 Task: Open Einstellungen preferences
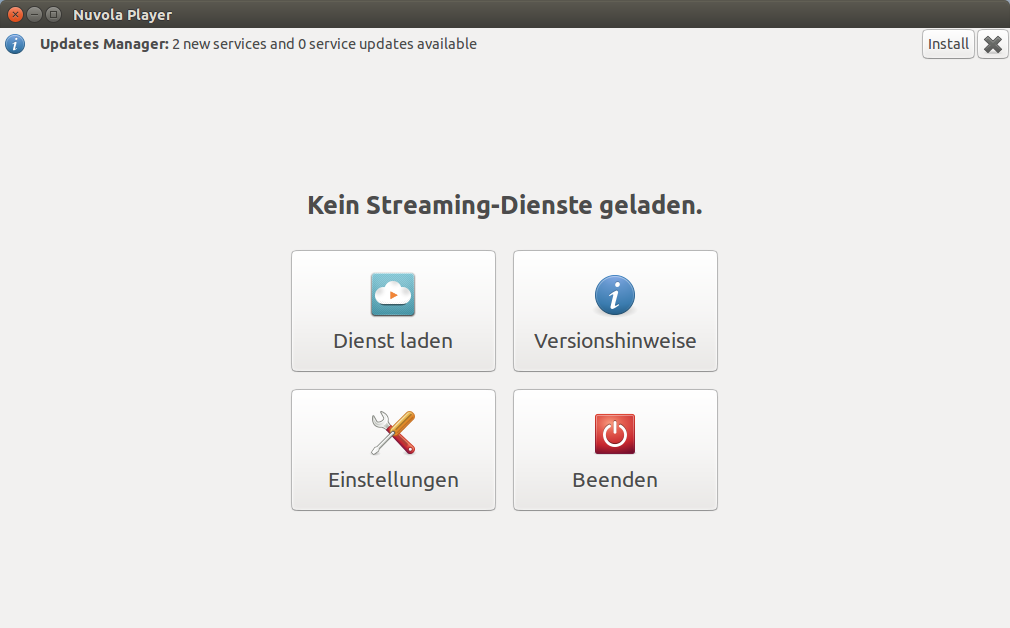tap(393, 450)
